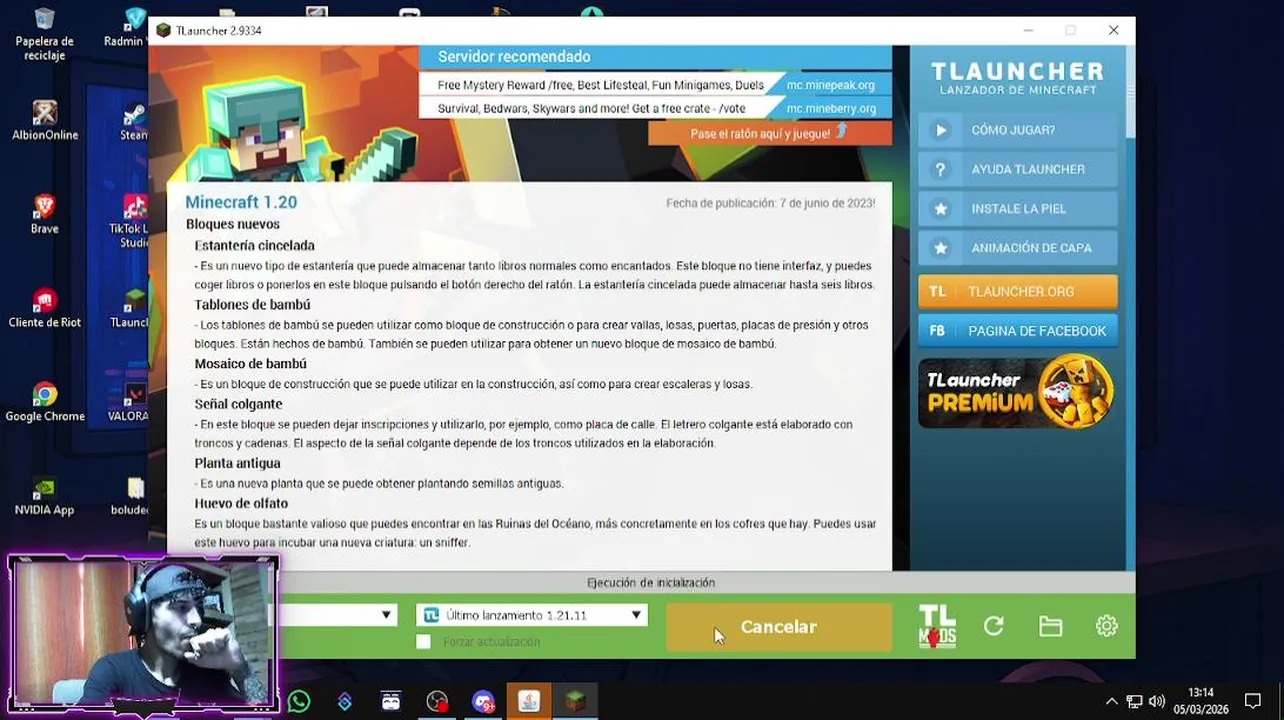Viewport: 1284px width, 720px height.
Task: Click star icon beside Animación de Capa
Action: [x=940, y=248]
